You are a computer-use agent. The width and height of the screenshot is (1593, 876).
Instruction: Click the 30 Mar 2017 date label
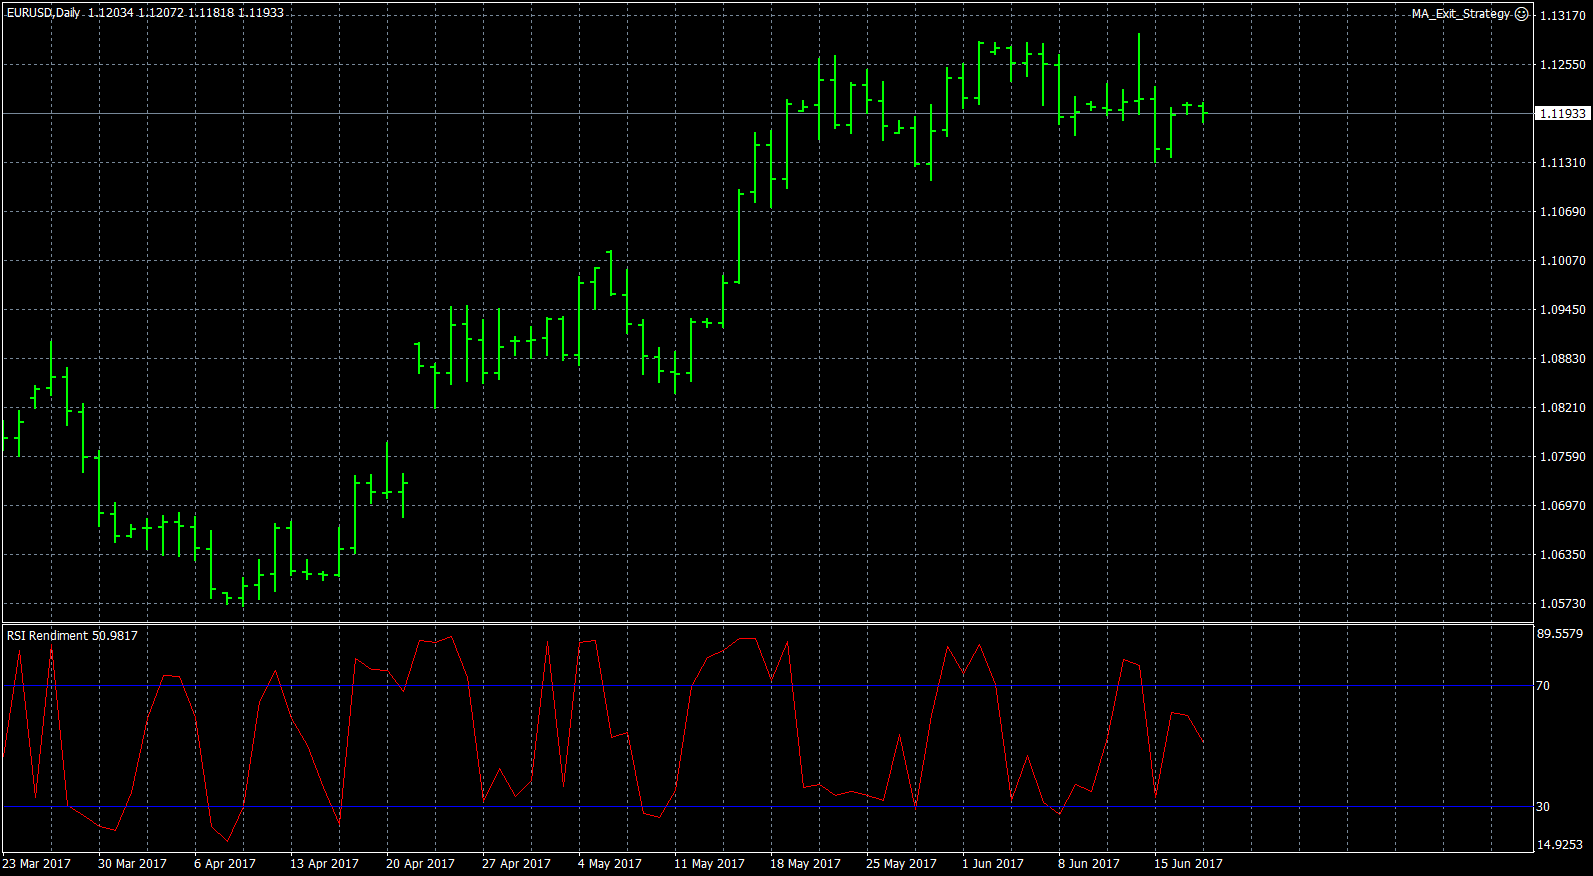click(132, 864)
